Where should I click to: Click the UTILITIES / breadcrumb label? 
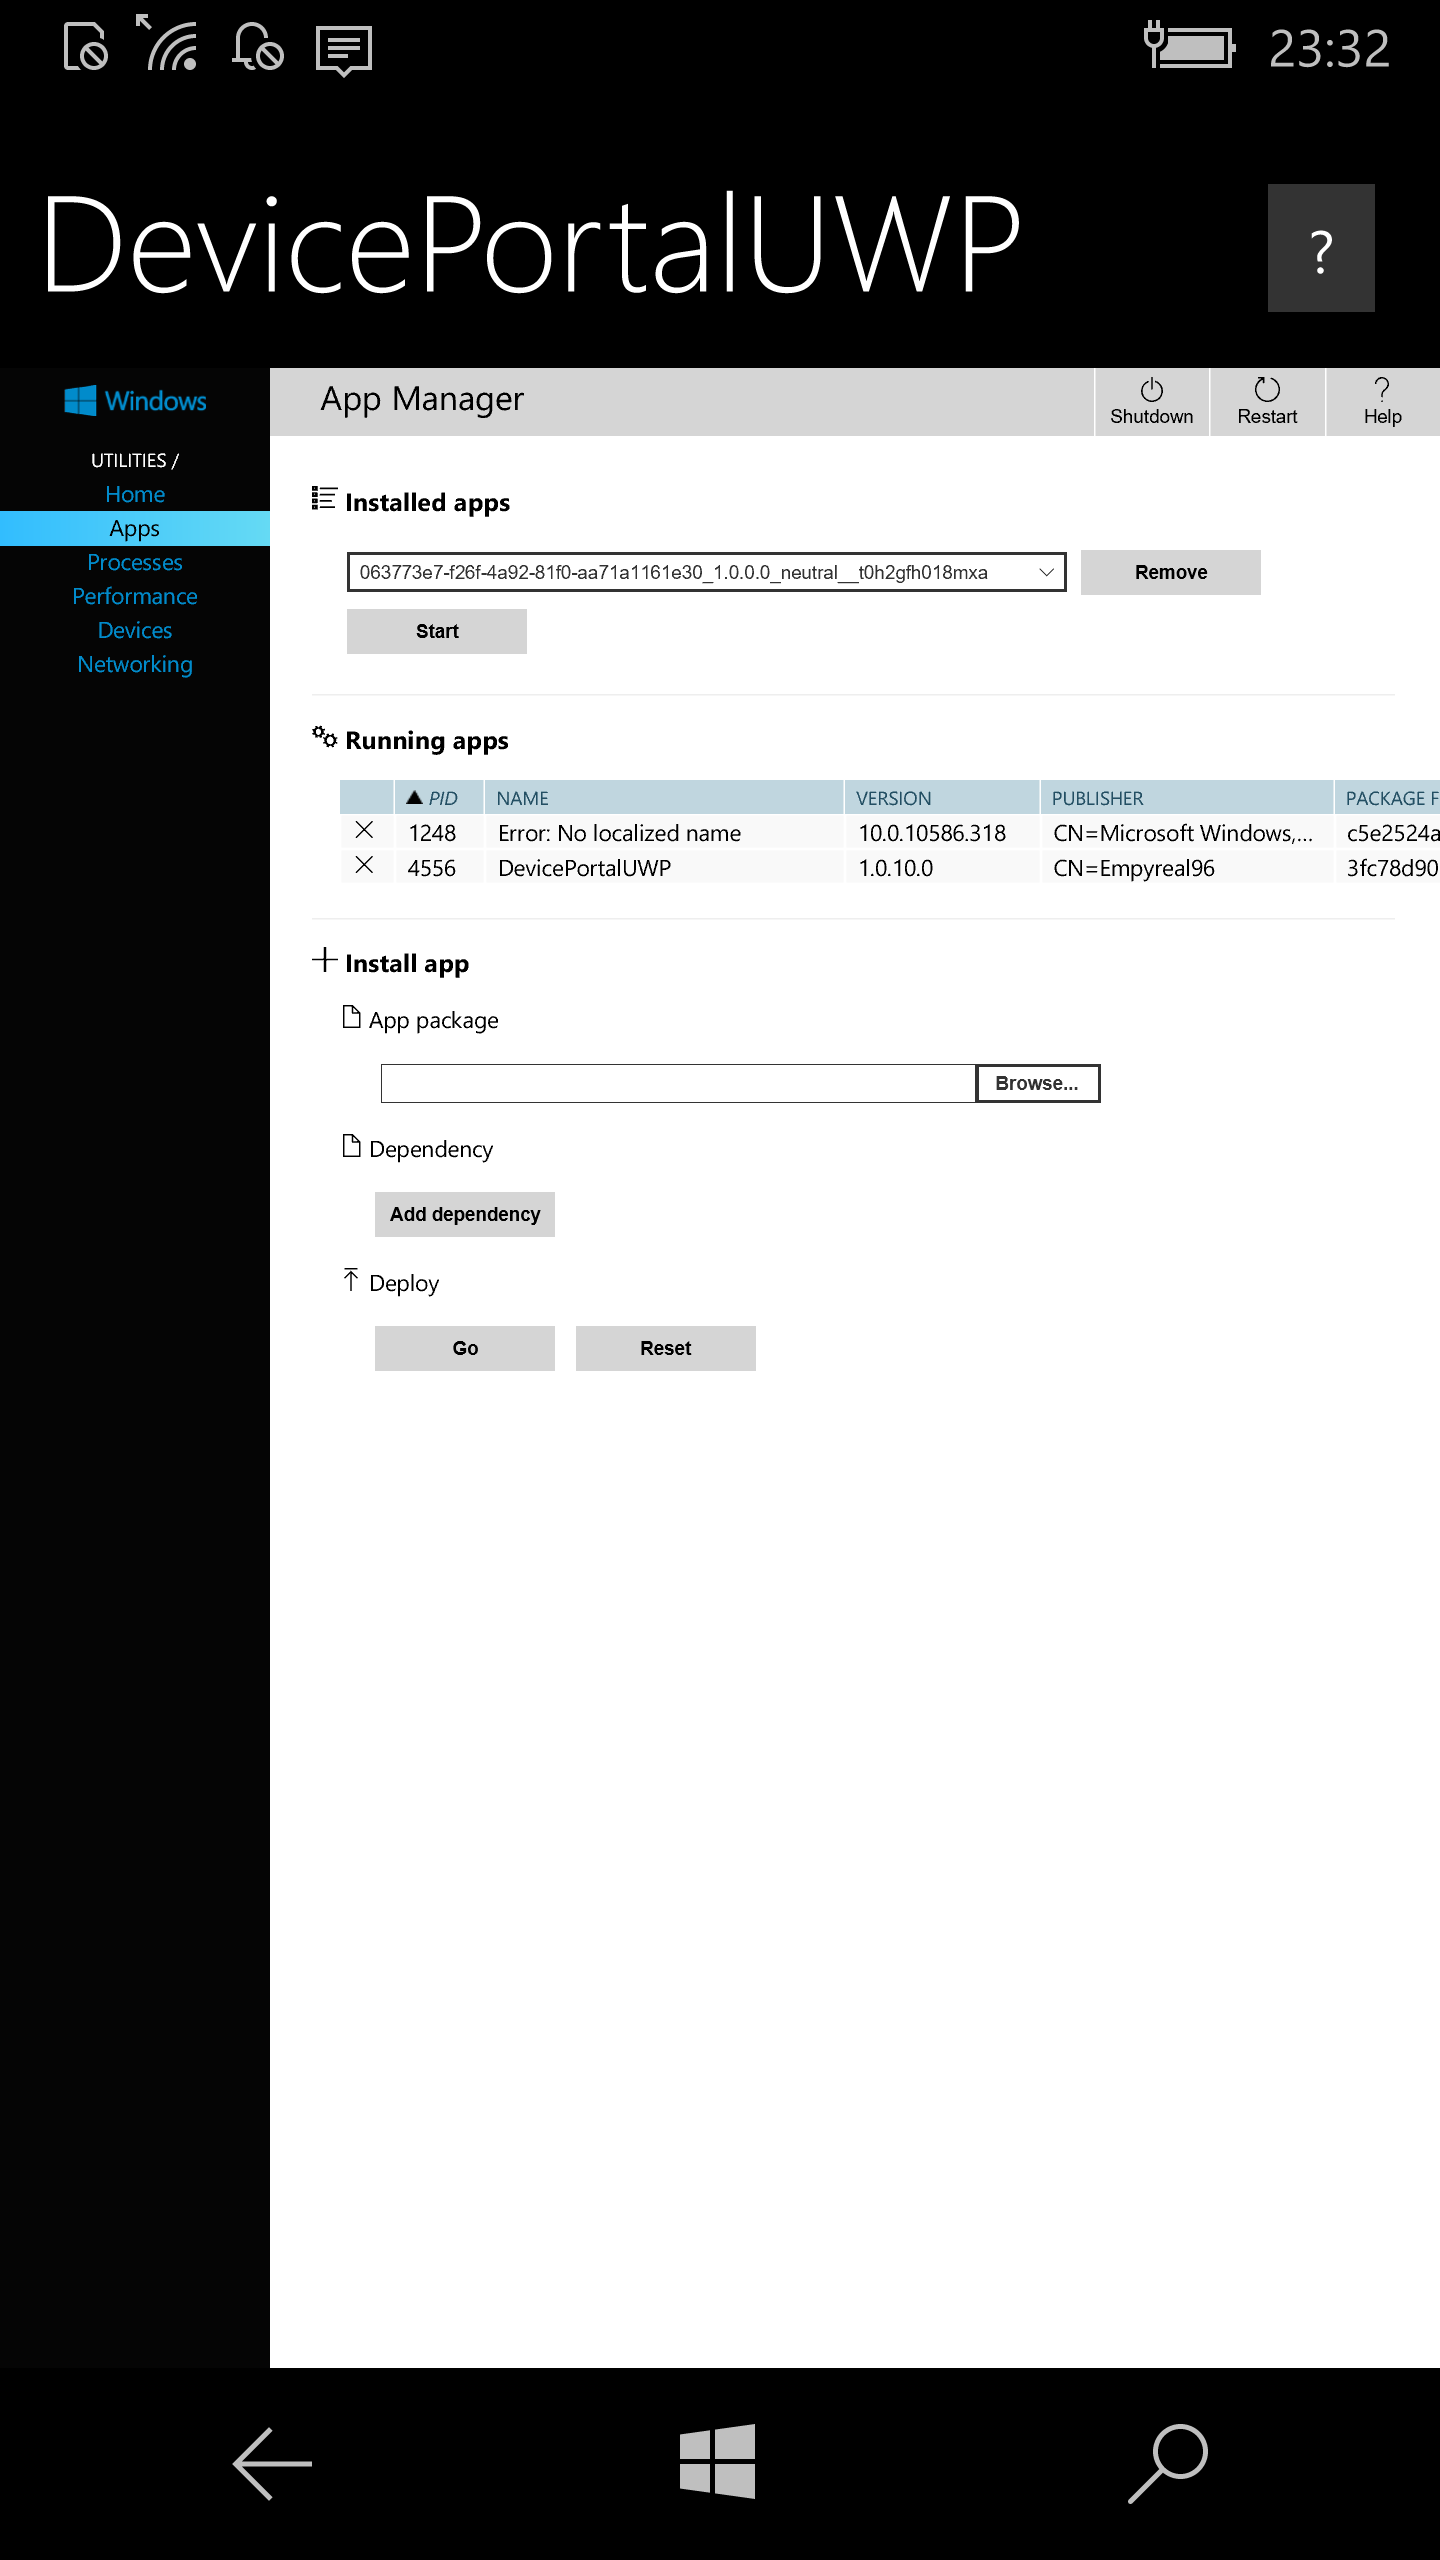point(135,461)
